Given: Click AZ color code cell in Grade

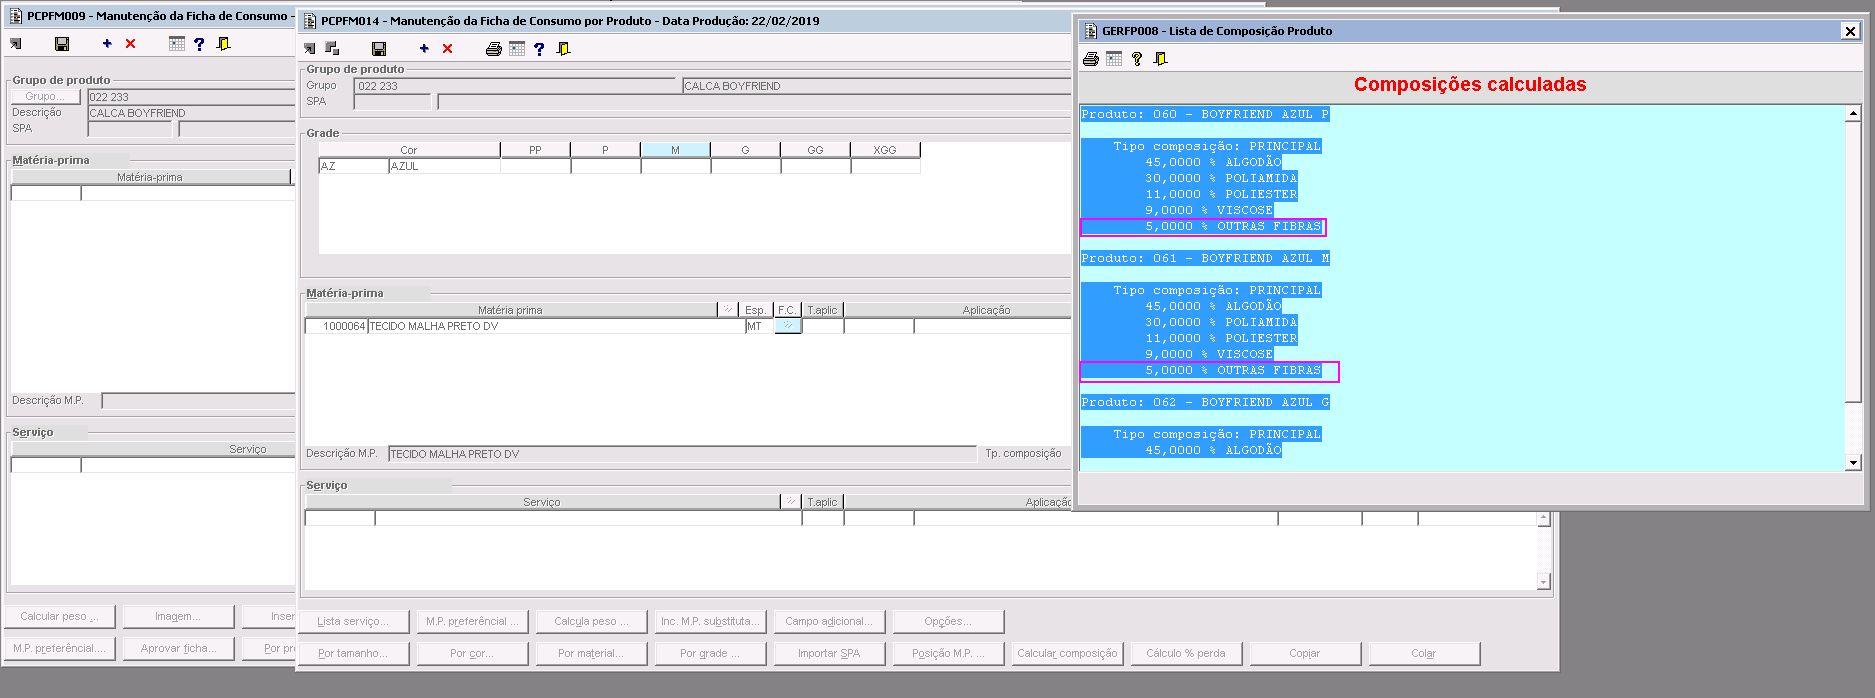Looking at the screenshot, I should [x=353, y=166].
